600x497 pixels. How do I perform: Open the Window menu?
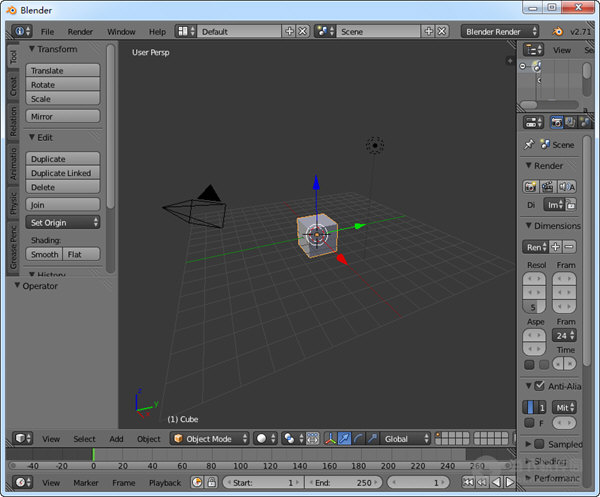tap(121, 32)
